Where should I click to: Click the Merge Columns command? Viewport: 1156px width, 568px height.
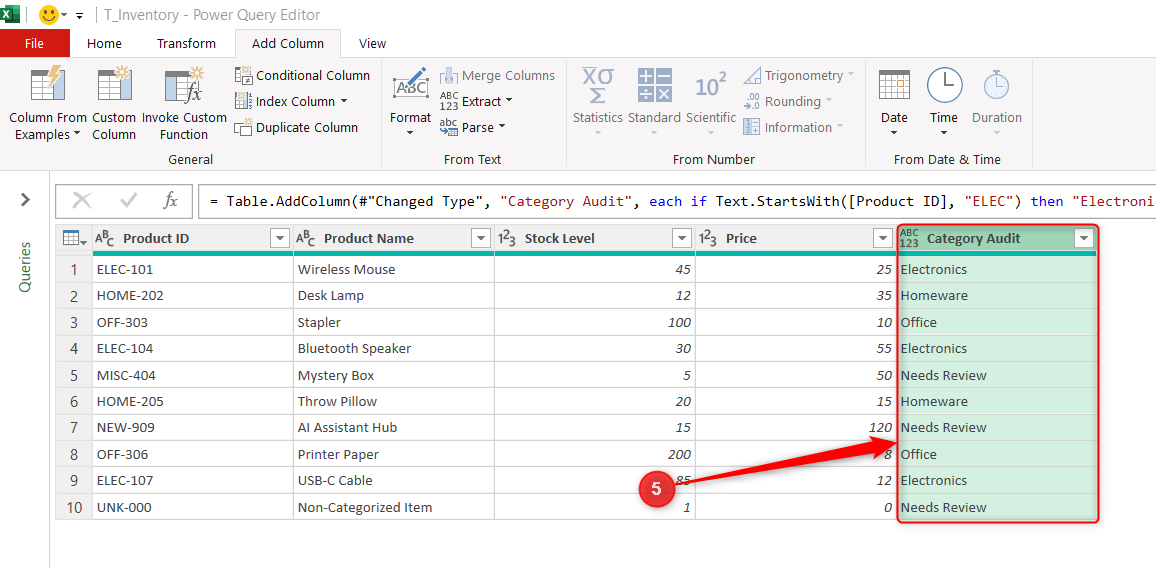(497, 75)
